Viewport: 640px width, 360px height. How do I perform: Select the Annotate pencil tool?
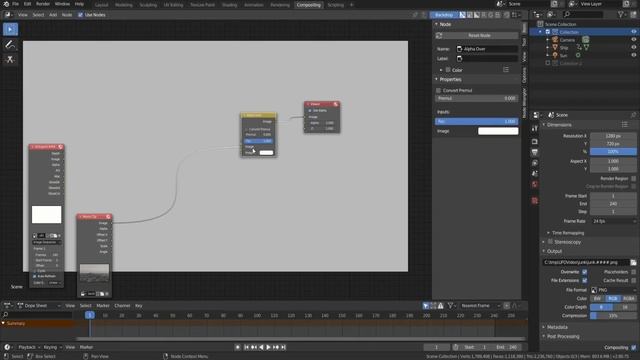[10, 44]
